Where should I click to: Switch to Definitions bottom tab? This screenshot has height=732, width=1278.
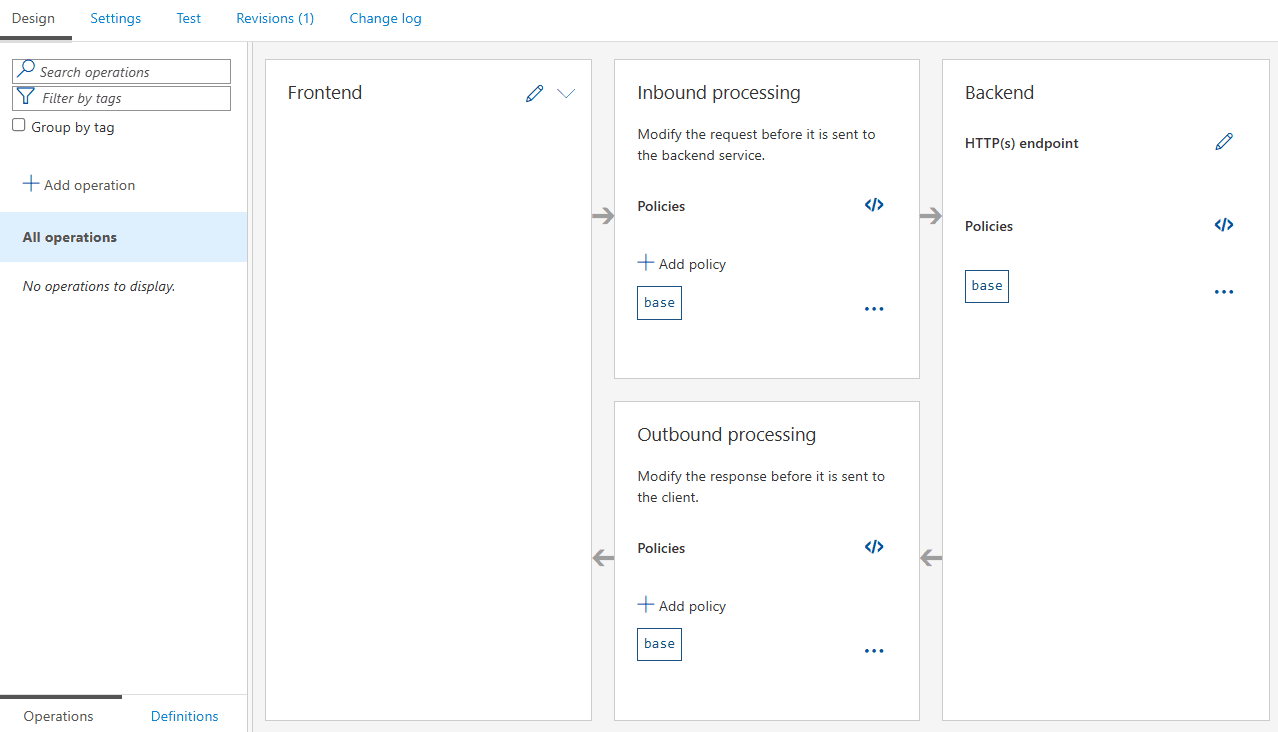185,716
